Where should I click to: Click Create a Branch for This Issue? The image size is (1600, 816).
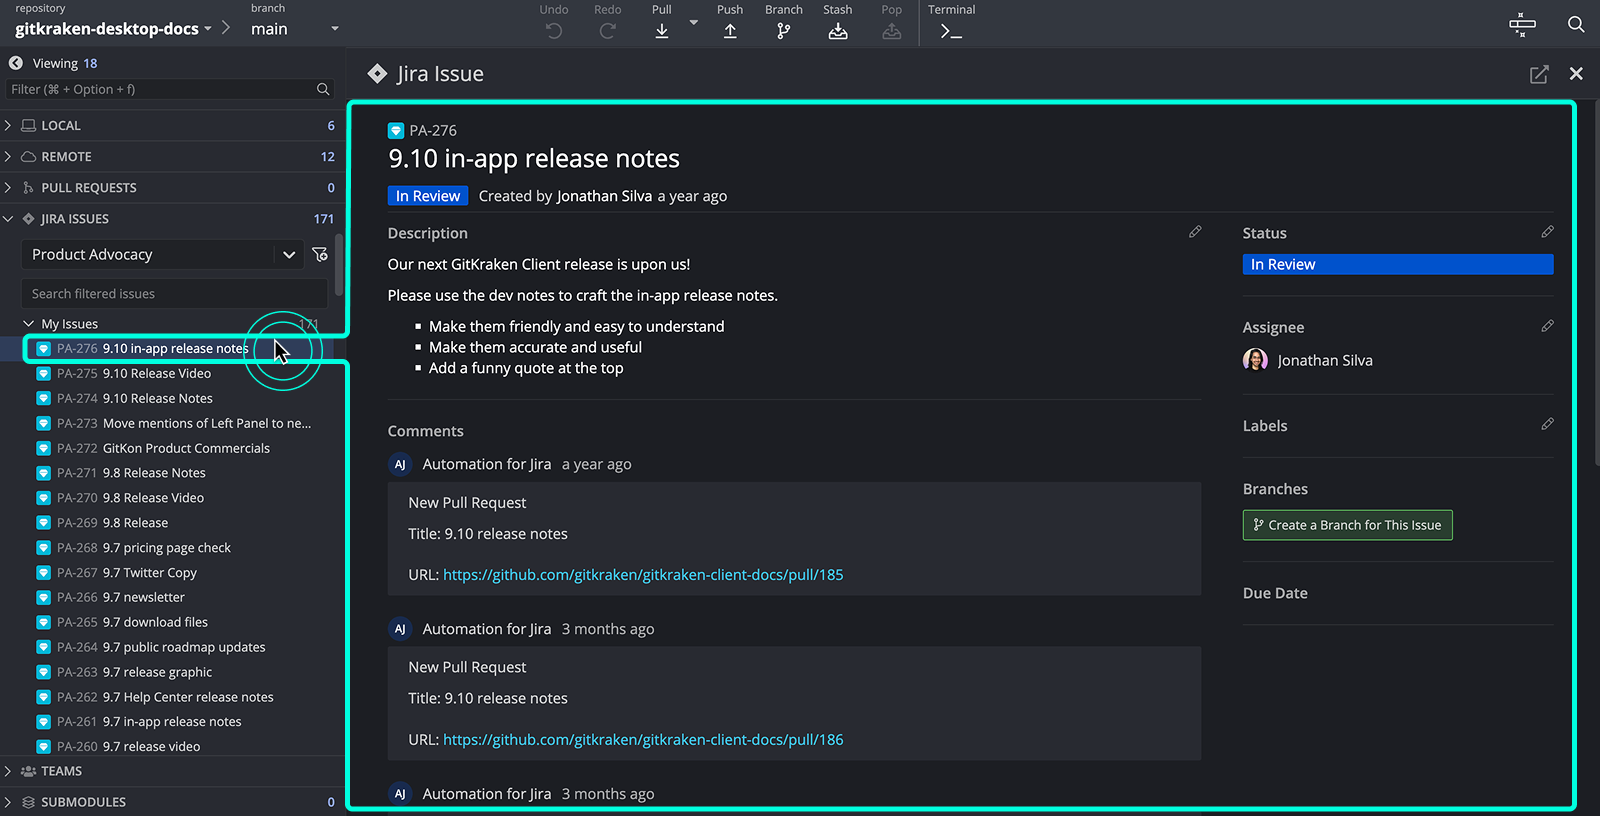coord(1347,525)
